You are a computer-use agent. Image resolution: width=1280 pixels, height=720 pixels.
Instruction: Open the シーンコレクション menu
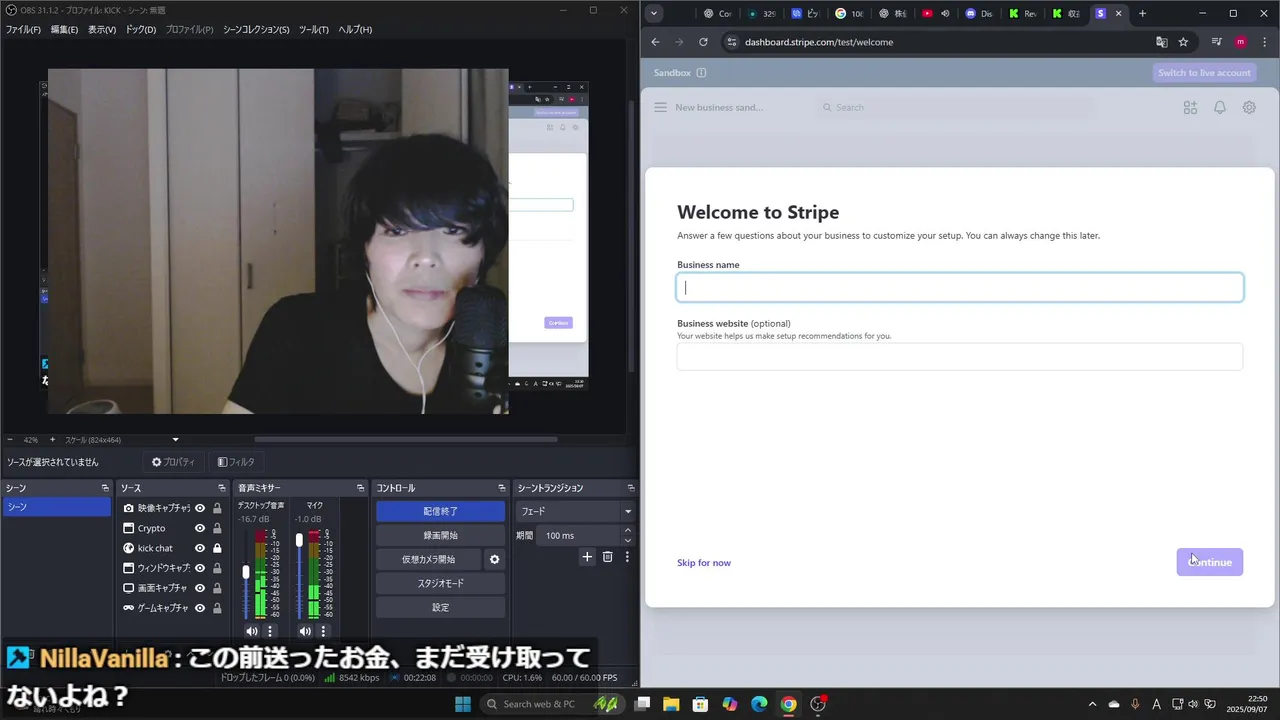[256, 29]
